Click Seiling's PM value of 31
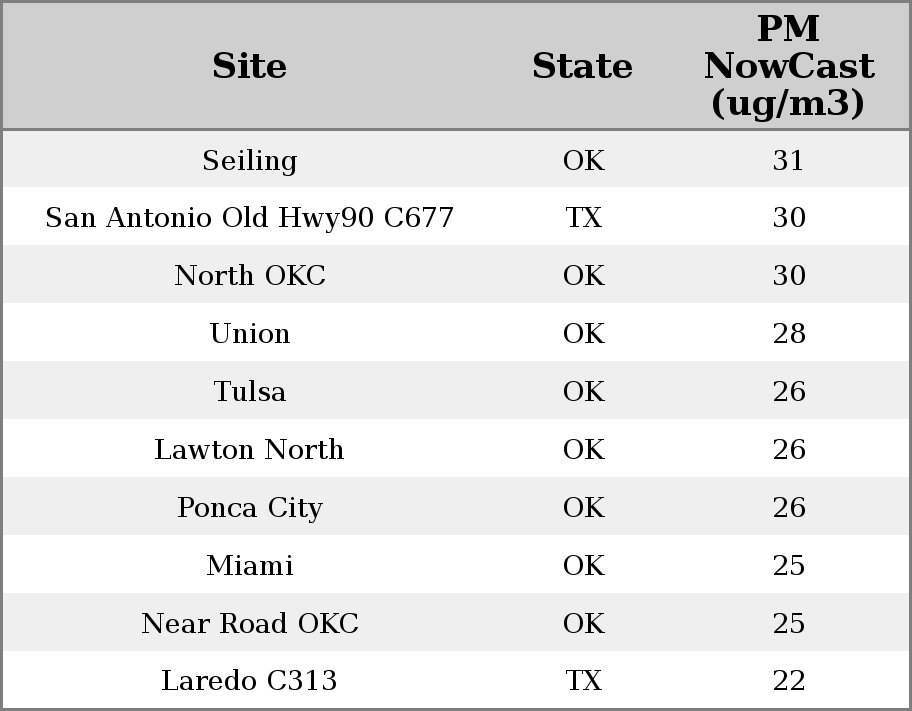The width and height of the screenshot is (912, 711). pyautogui.click(x=788, y=160)
